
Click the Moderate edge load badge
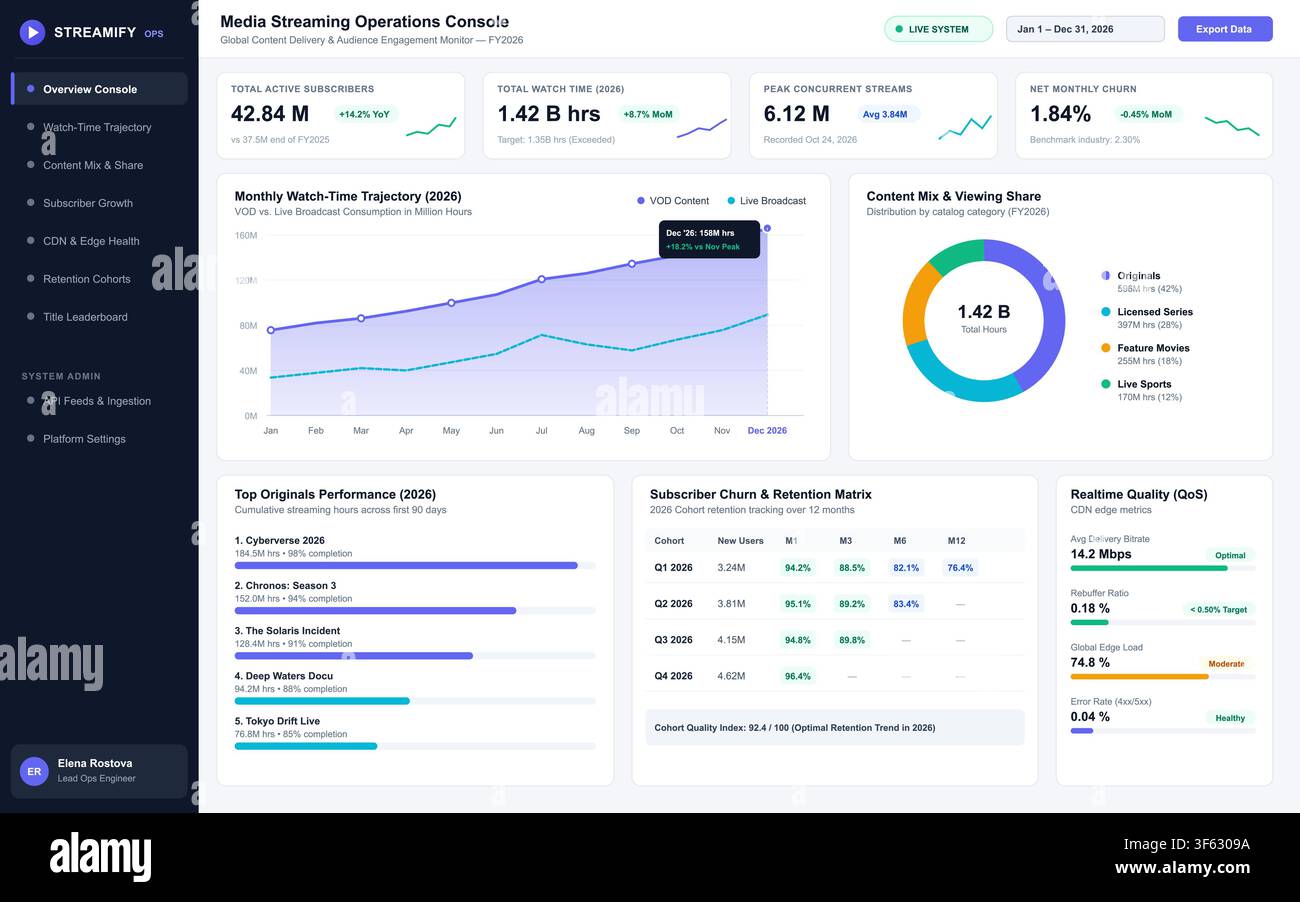(1227, 664)
